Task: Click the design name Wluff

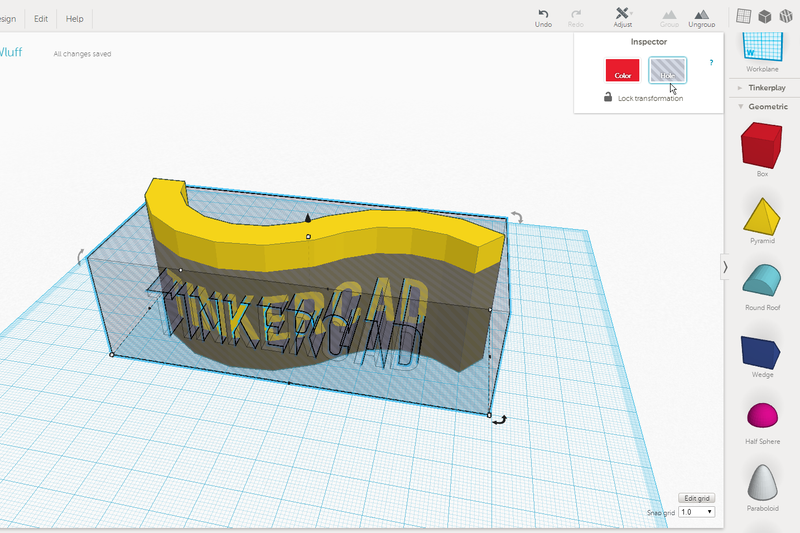Action: (x=10, y=52)
